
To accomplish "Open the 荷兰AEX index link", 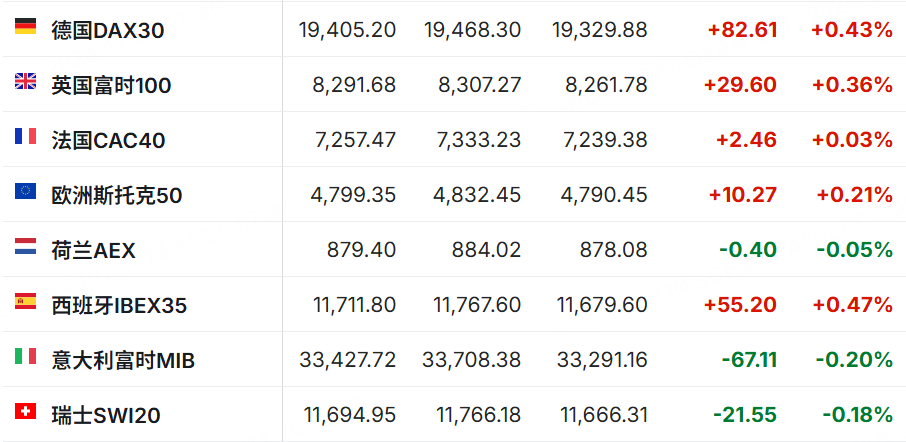I will coord(93,251).
